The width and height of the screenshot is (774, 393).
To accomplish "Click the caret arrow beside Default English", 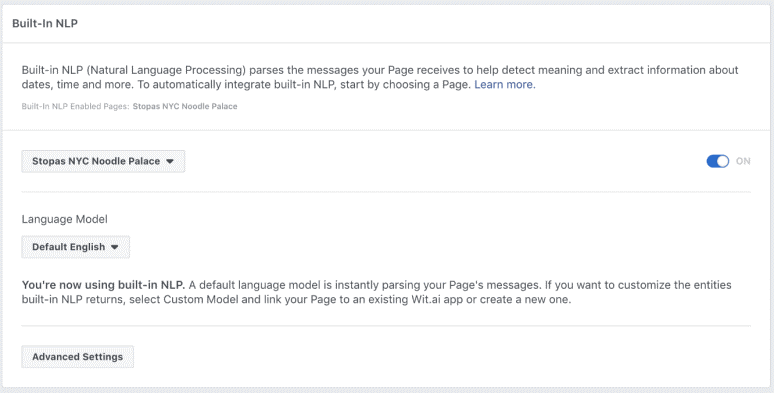I will coord(115,247).
